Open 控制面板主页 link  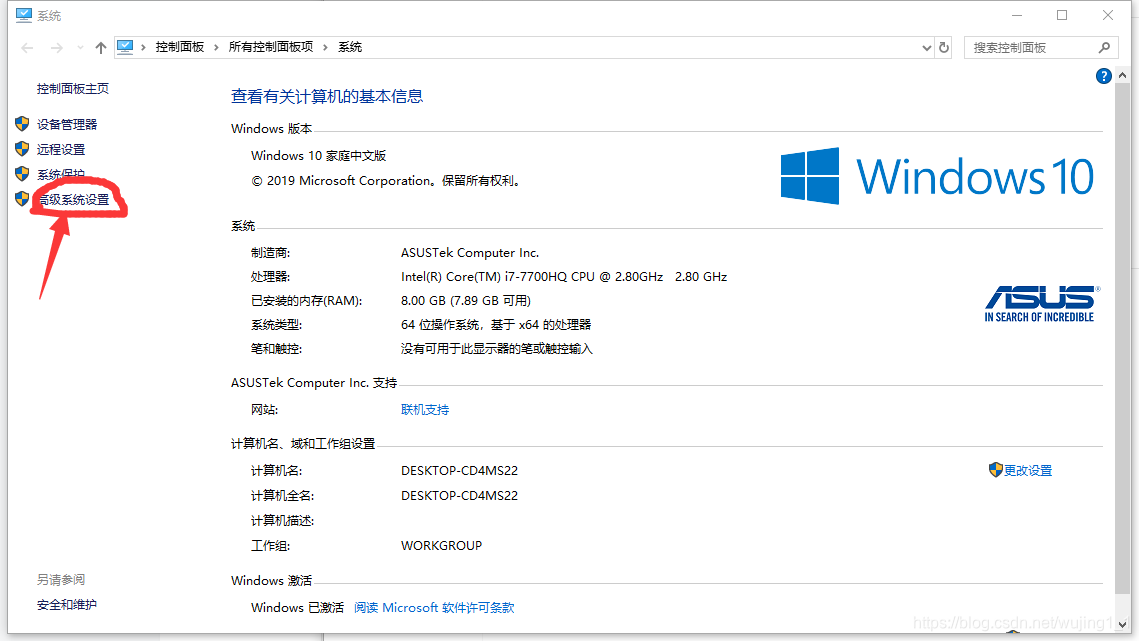(73, 89)
